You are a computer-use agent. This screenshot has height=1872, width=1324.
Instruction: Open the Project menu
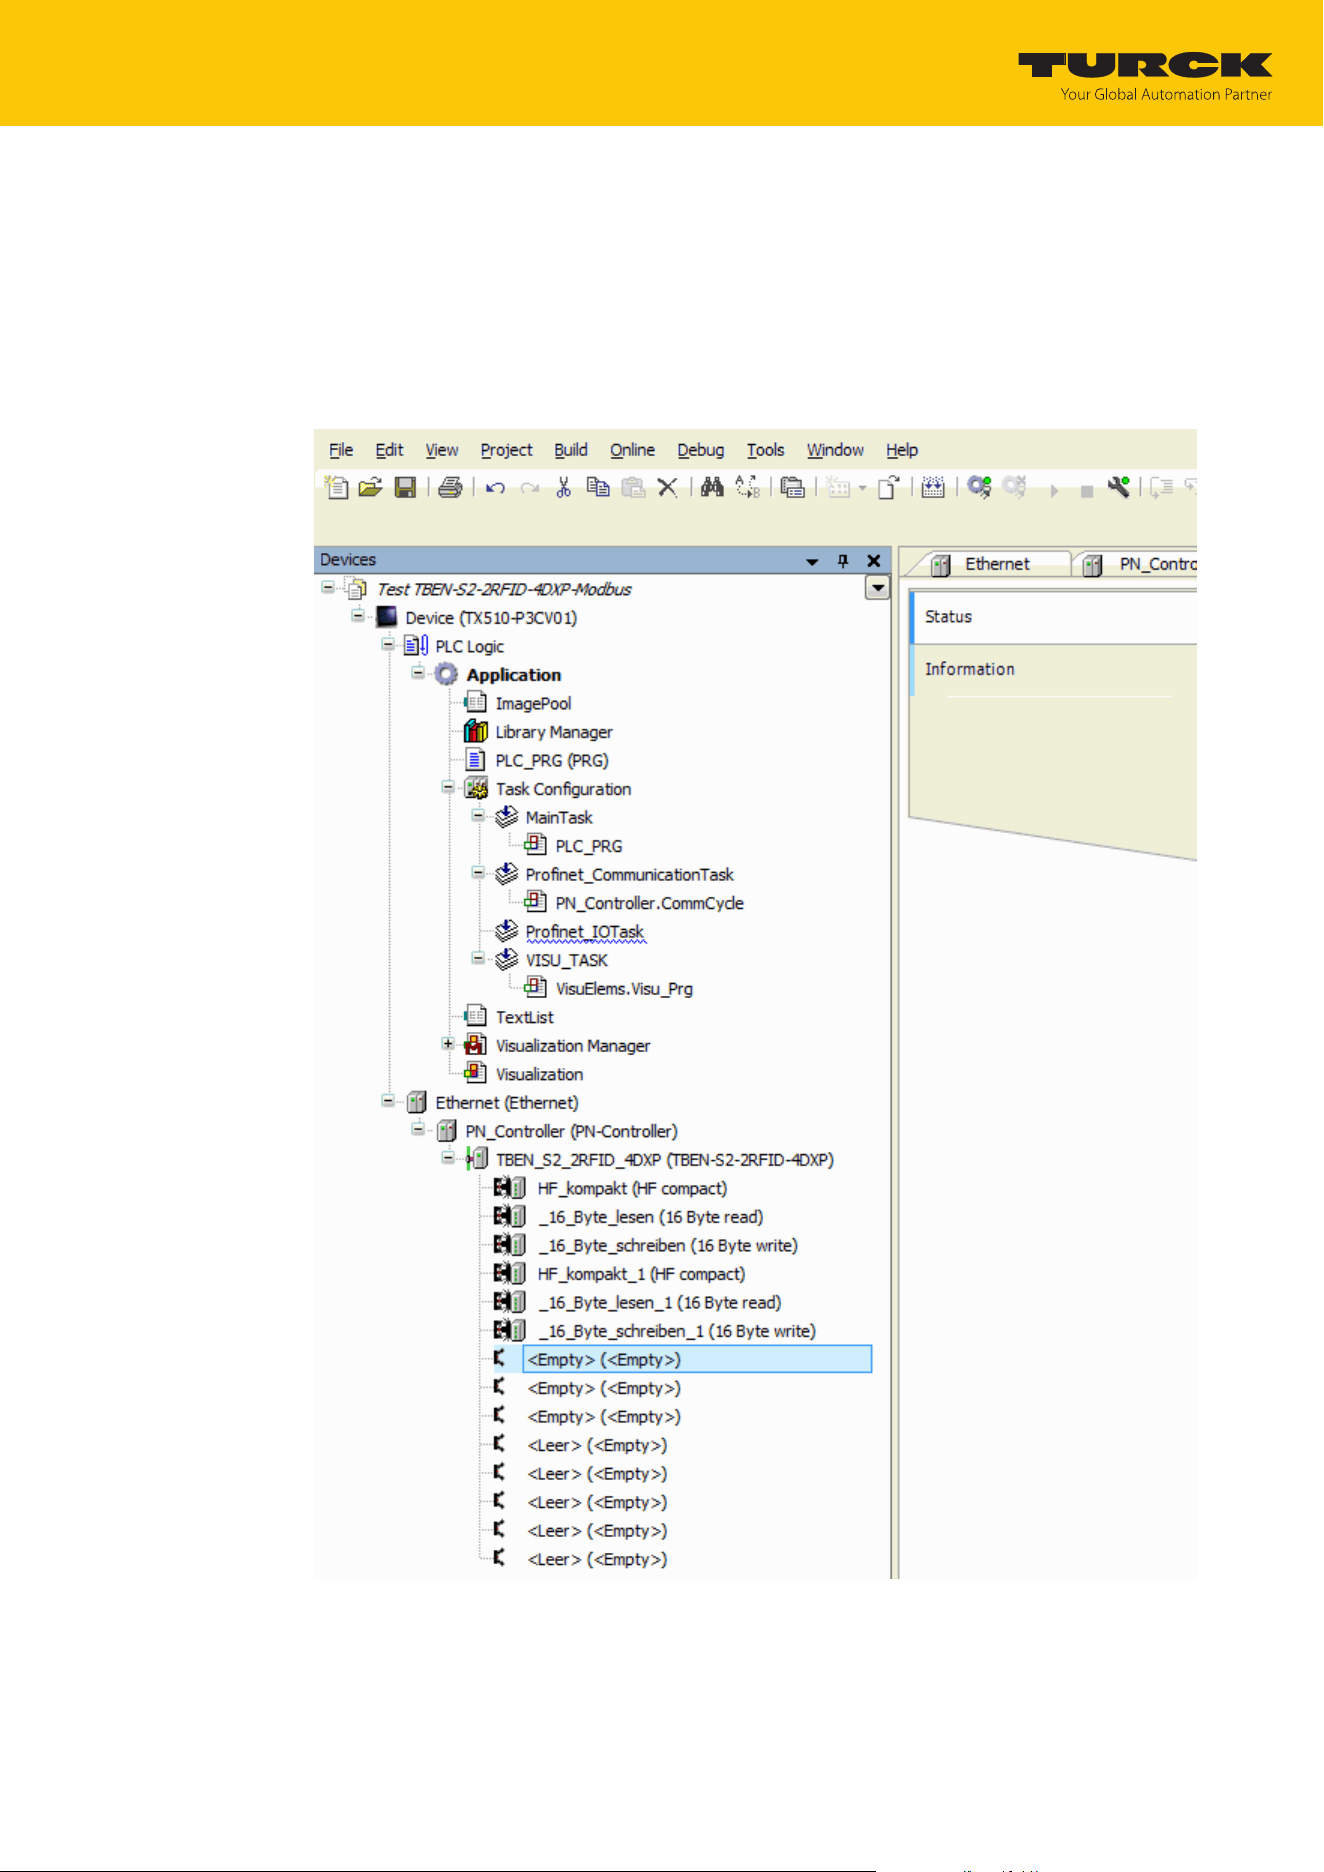[x=506, y=450]
